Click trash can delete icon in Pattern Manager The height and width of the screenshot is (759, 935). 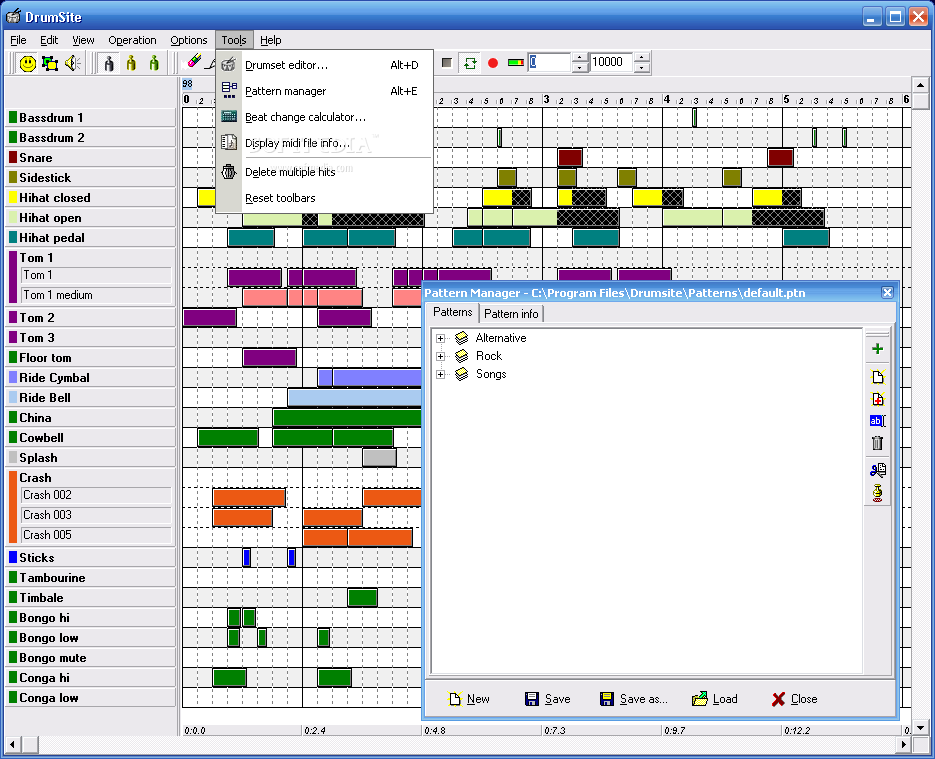click(877, 443)
